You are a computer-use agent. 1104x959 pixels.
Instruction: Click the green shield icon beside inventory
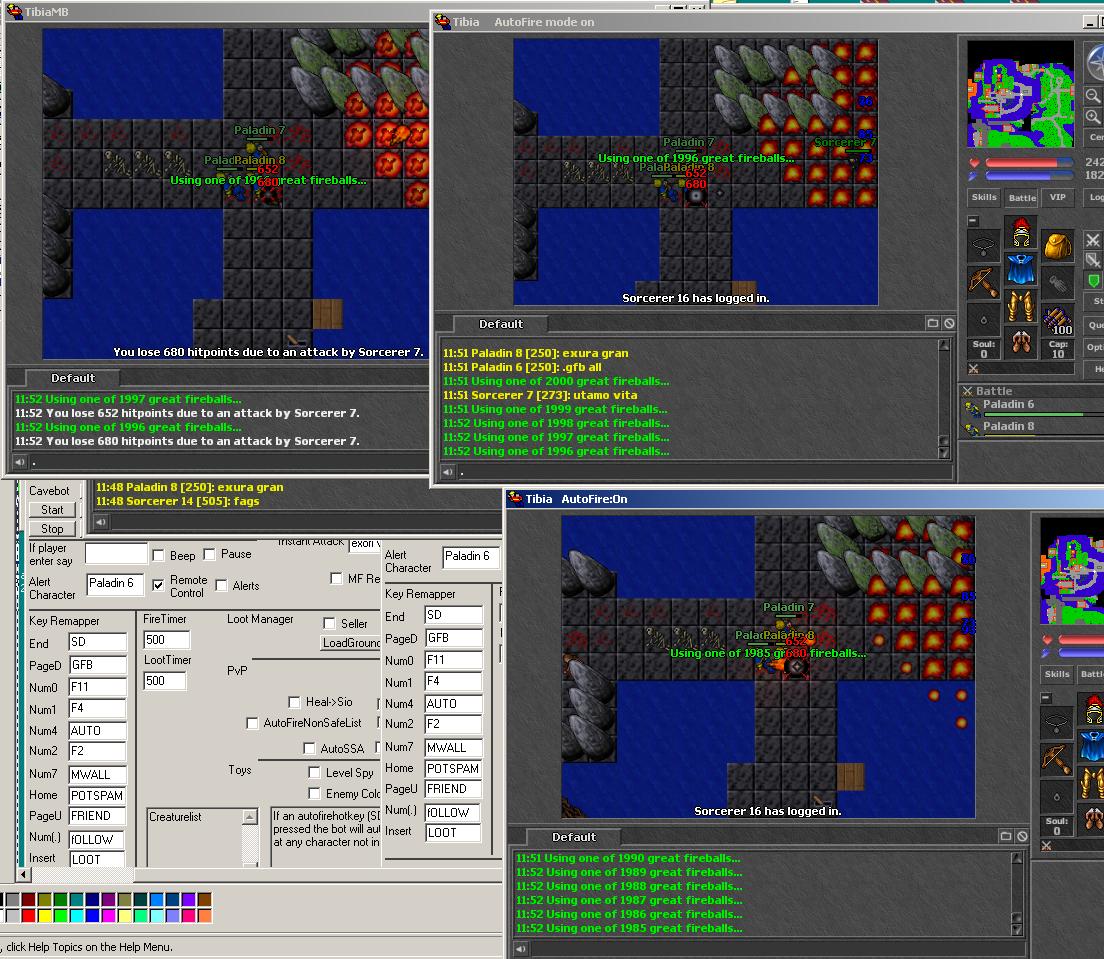1093,281
